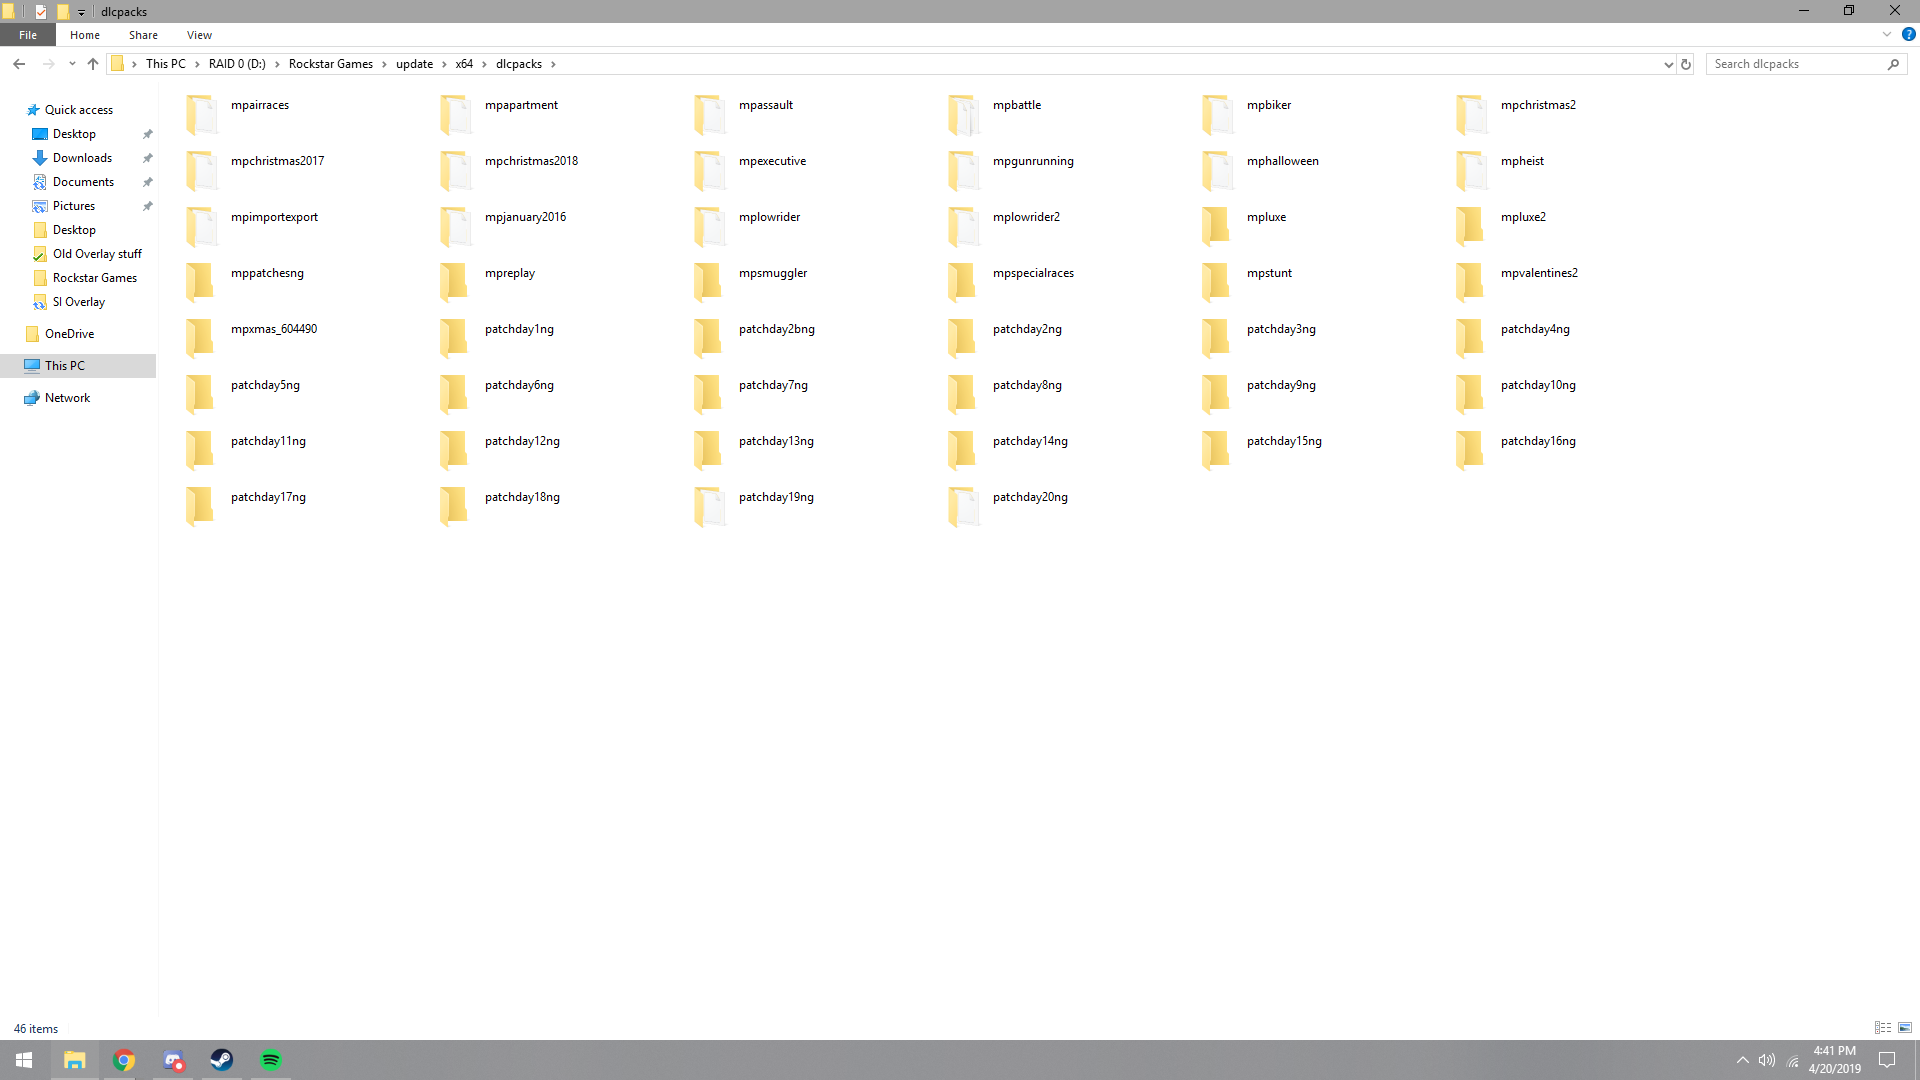Open Steam from the taskbar
The width and height of the screenshot is (1920, 1080).
(x=221, y=1060)
